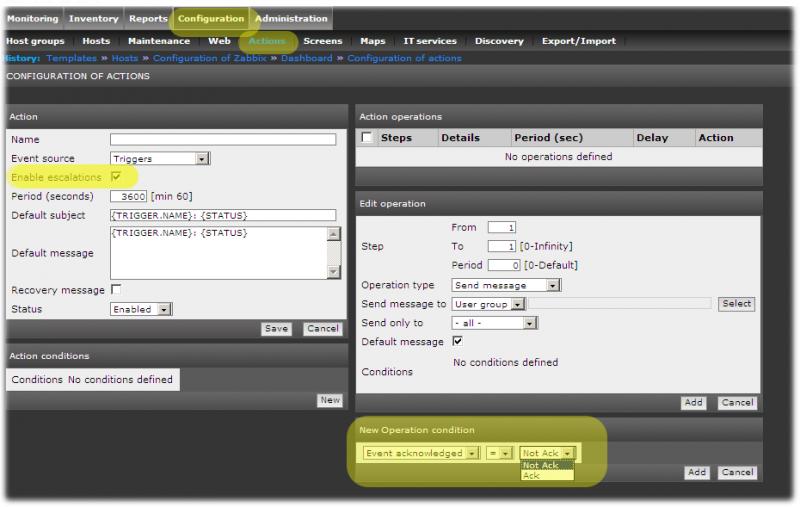Click the Select button for user group

[736, 303]
